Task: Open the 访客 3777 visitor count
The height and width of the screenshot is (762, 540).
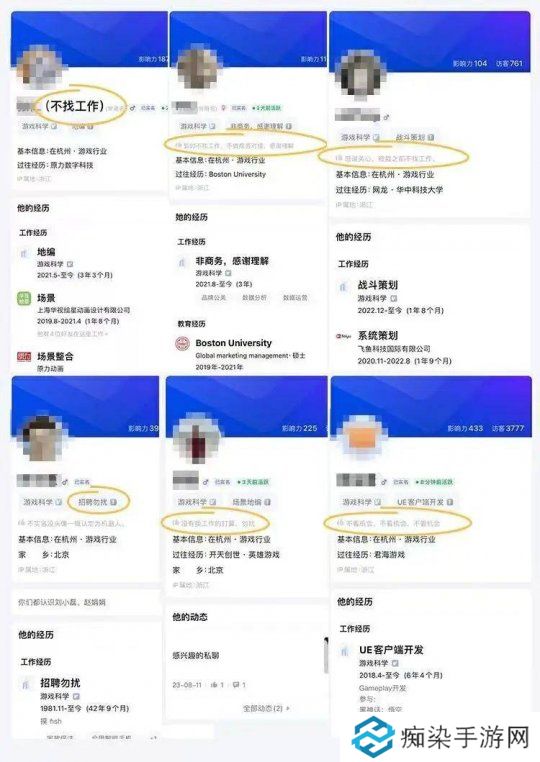Action: tap(507, 429)
